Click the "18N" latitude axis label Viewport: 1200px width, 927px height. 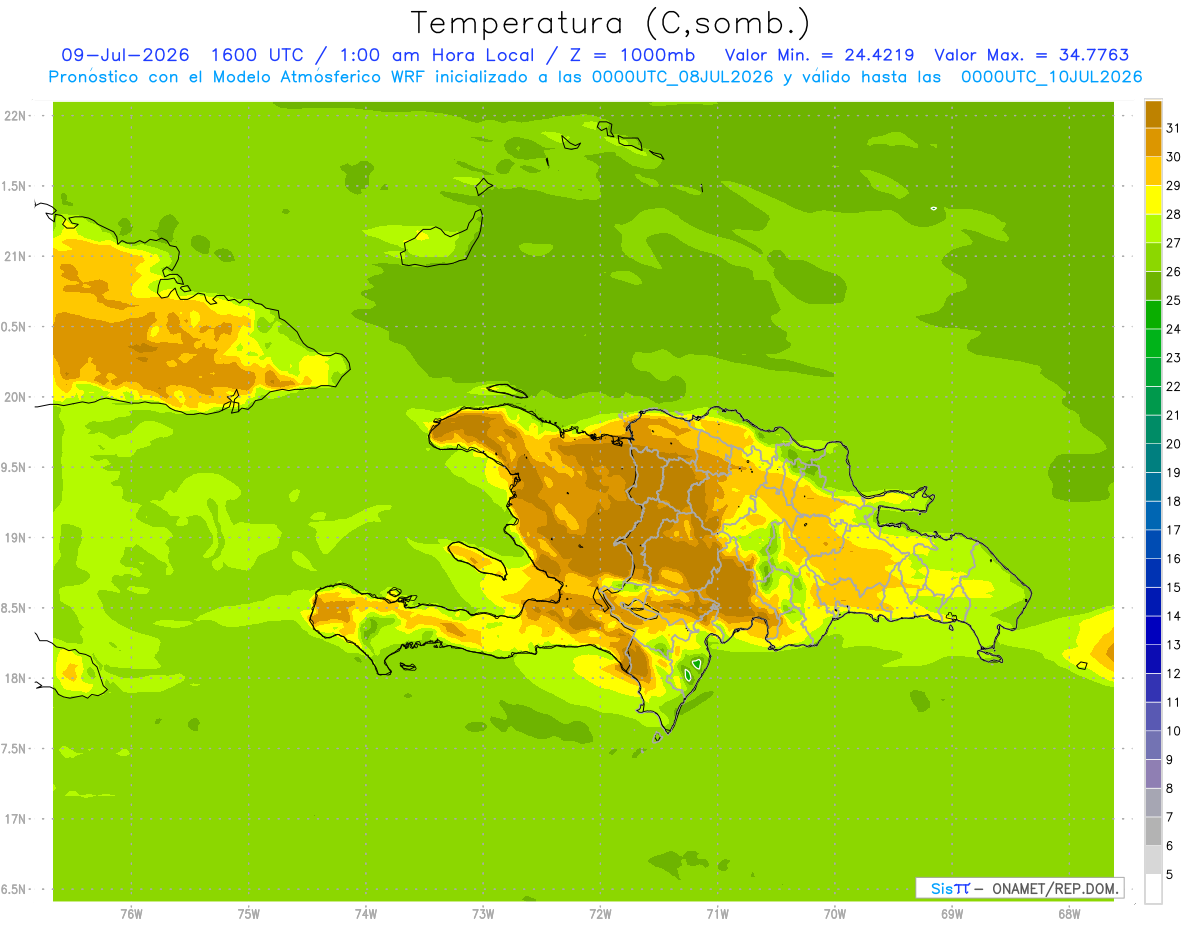(x=15, y=678)
